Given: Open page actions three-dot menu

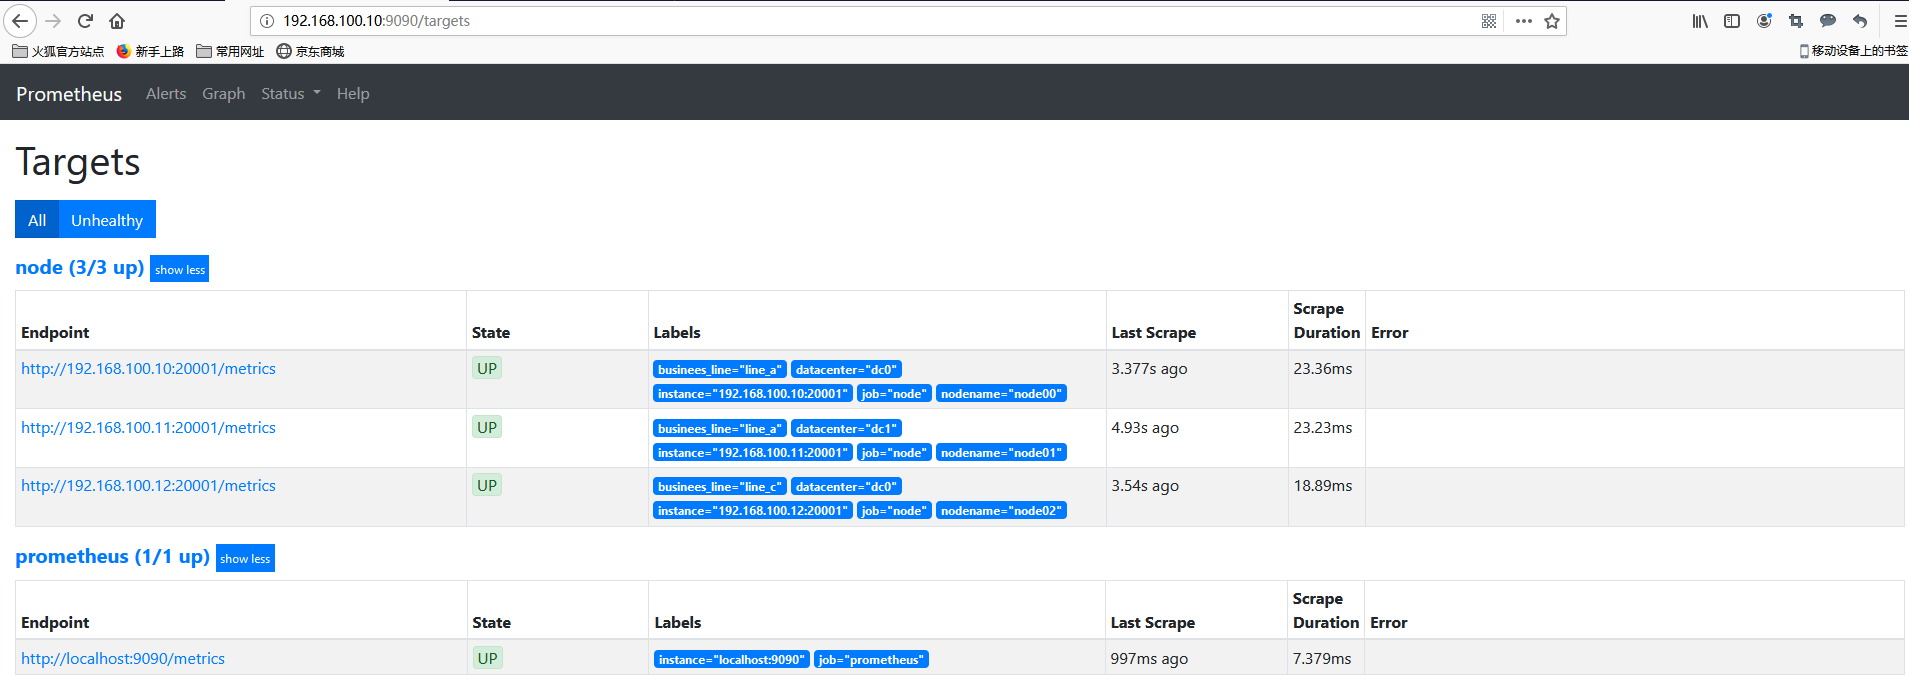Looking at the screenshot, I should (x=1524, y=21).
